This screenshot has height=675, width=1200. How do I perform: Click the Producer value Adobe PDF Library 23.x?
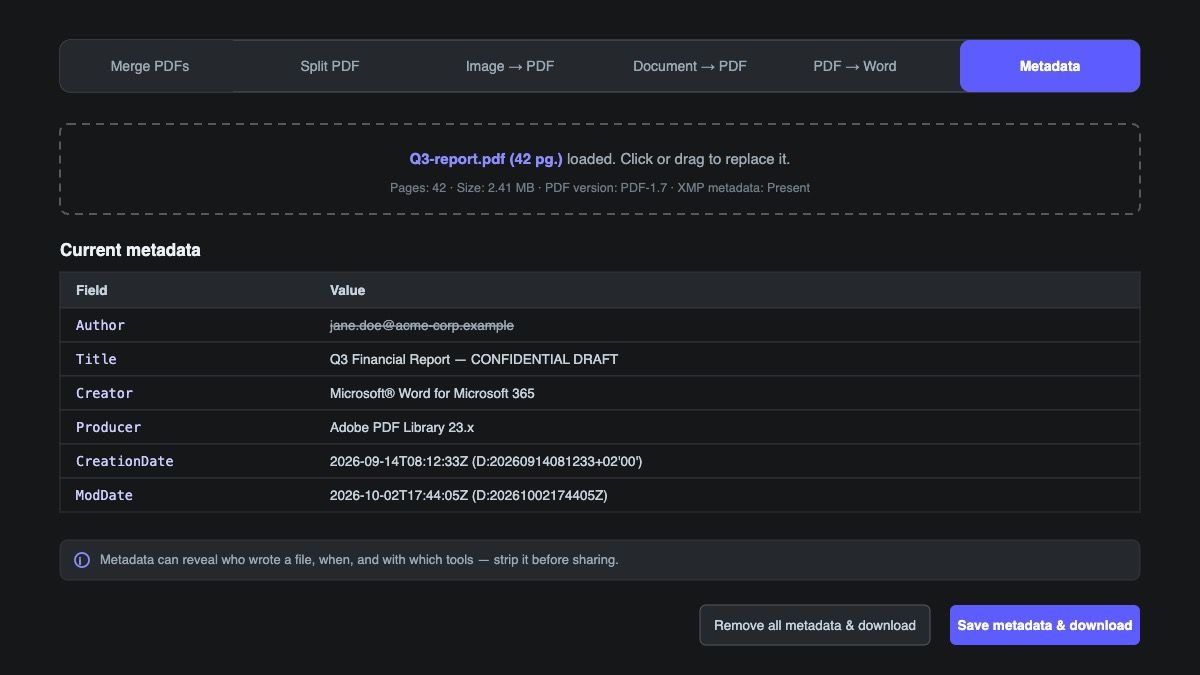[x=402, y=427]
